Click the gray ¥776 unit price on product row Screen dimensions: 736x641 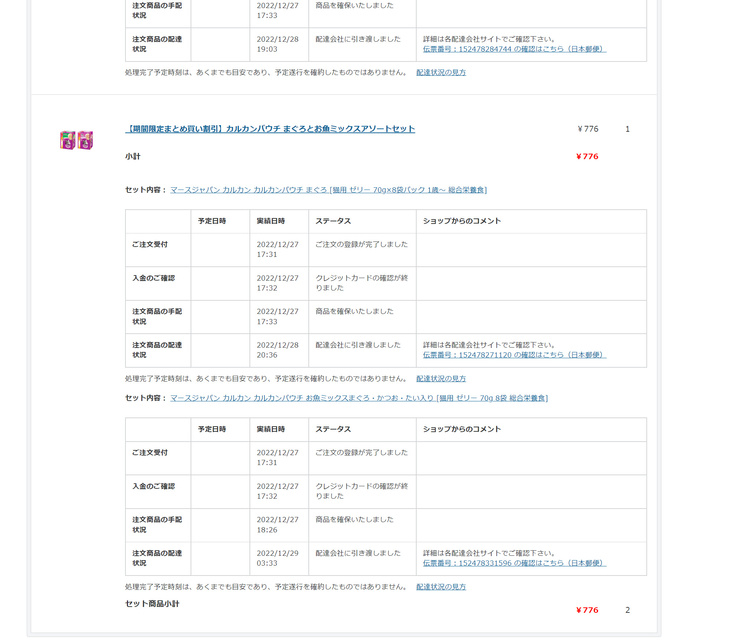[x=587, y=129]
